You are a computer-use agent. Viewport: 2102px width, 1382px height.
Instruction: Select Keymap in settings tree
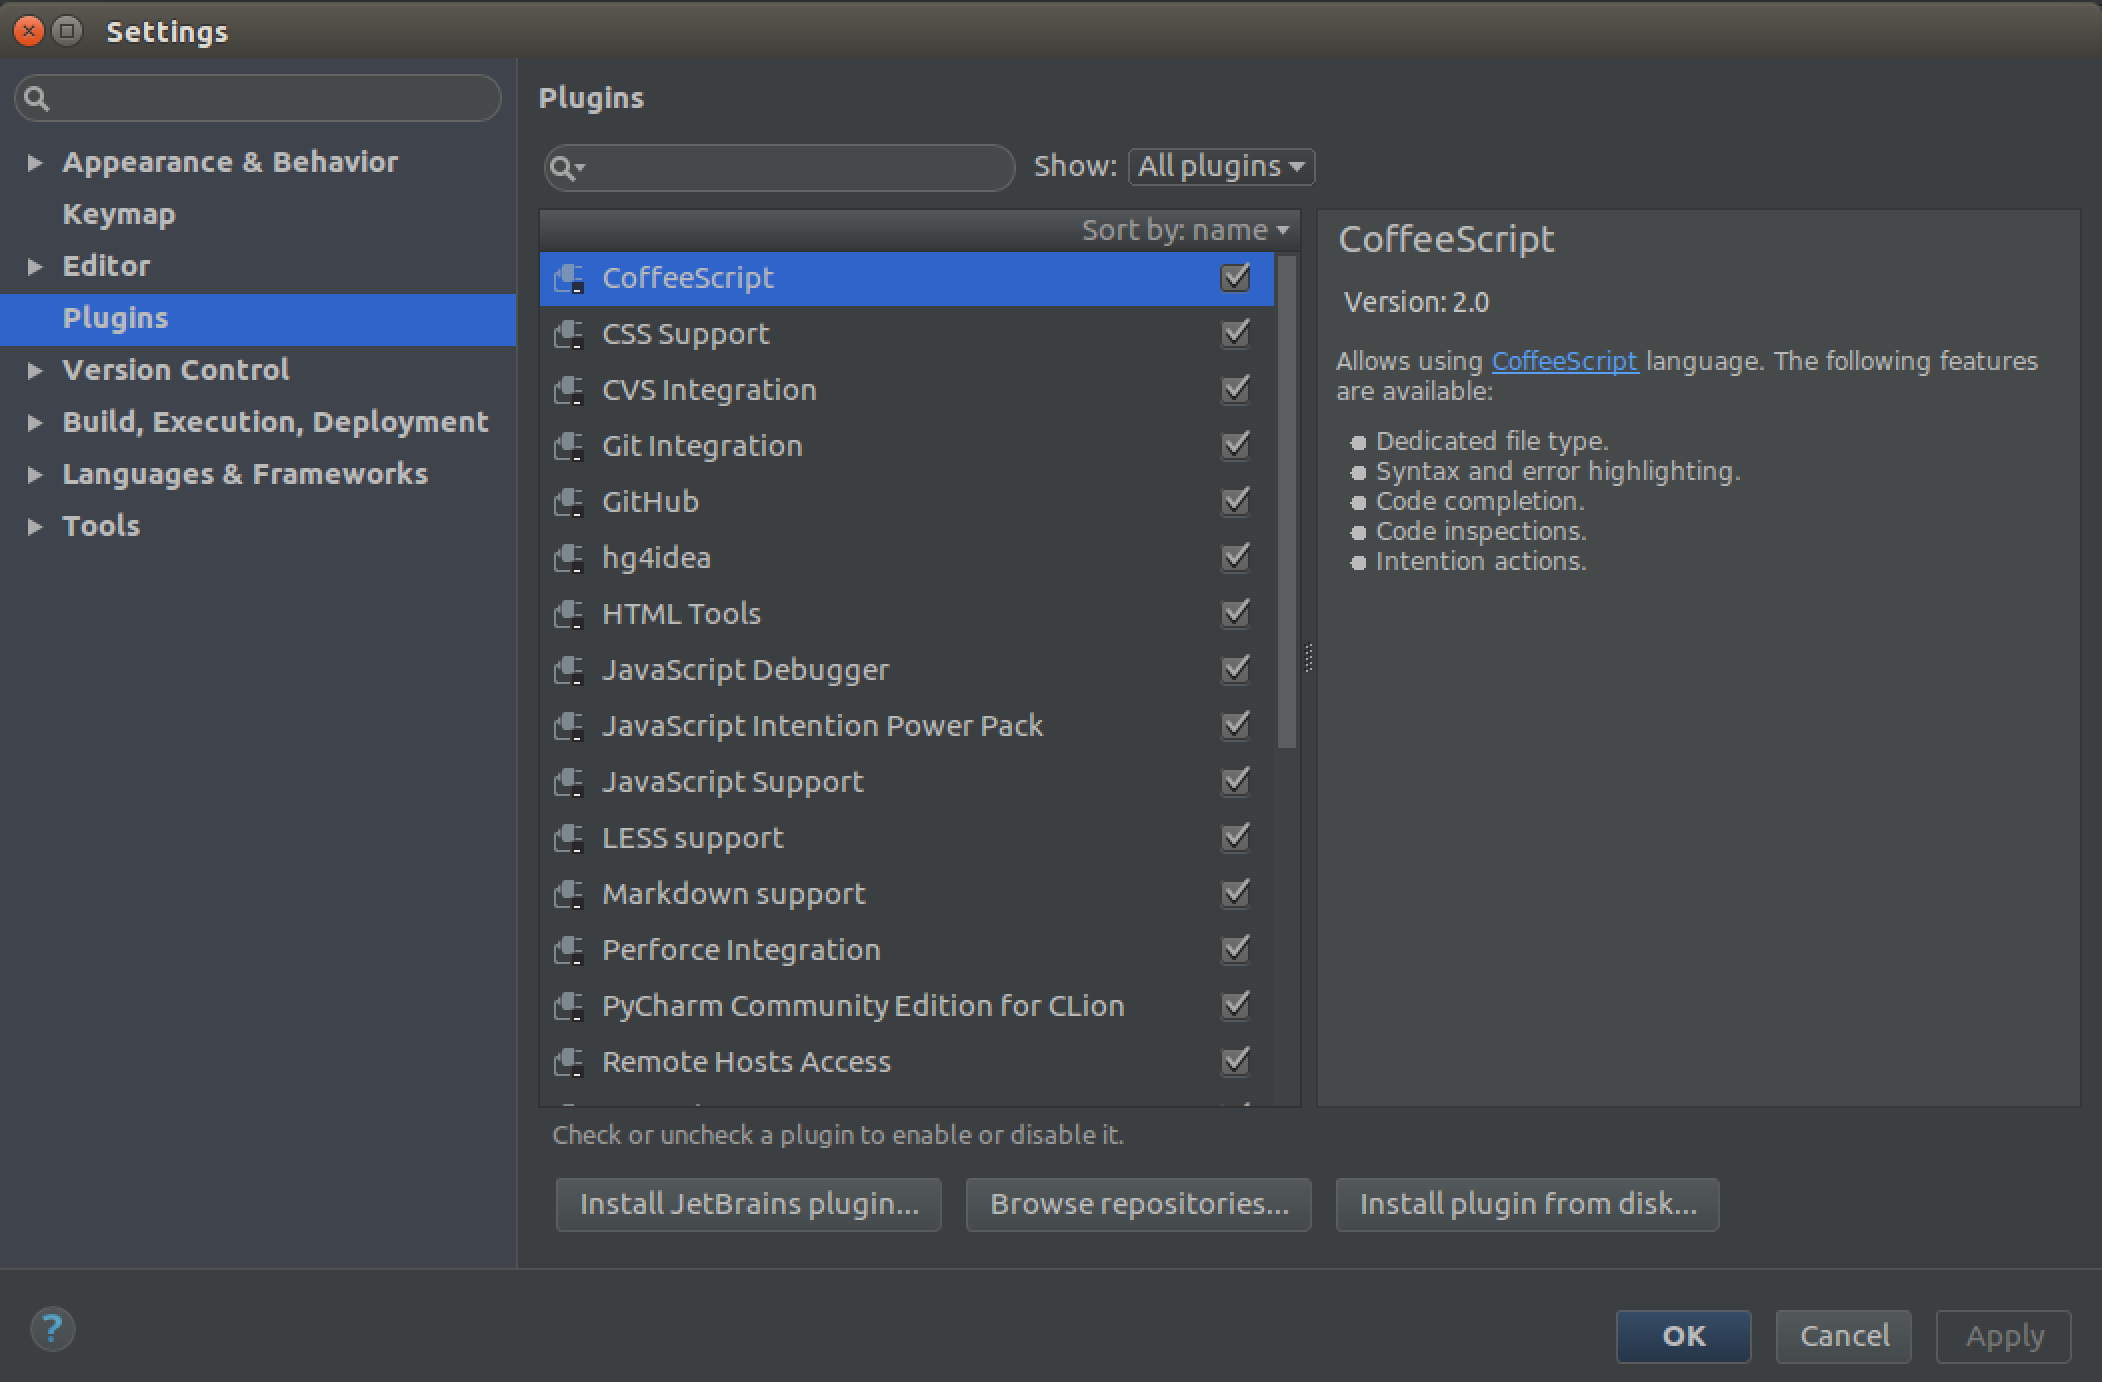[119, 214]
